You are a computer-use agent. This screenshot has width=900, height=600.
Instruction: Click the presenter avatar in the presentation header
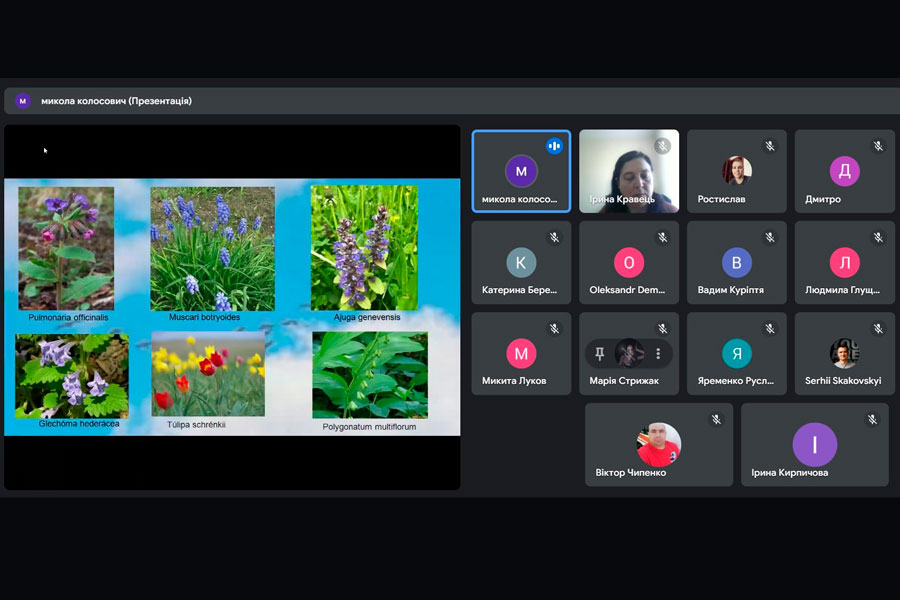click(22, 101)
